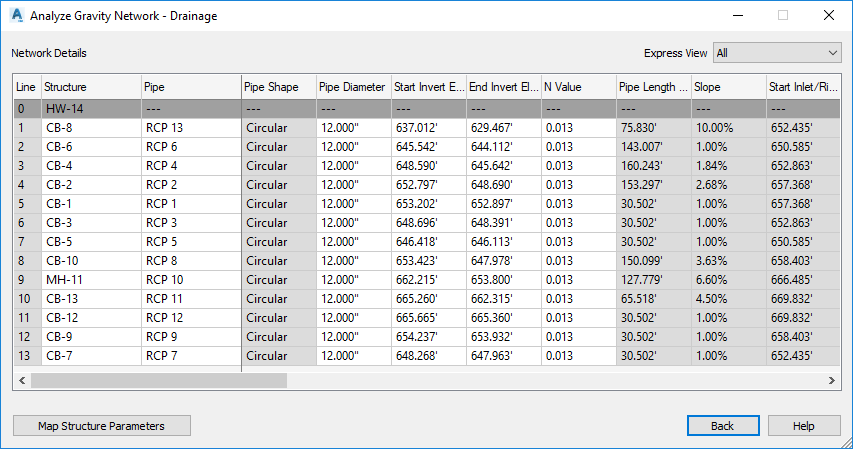Click pipe length 143.007'
Viewport: 853px width, 449px height.
tap(654, 147)
